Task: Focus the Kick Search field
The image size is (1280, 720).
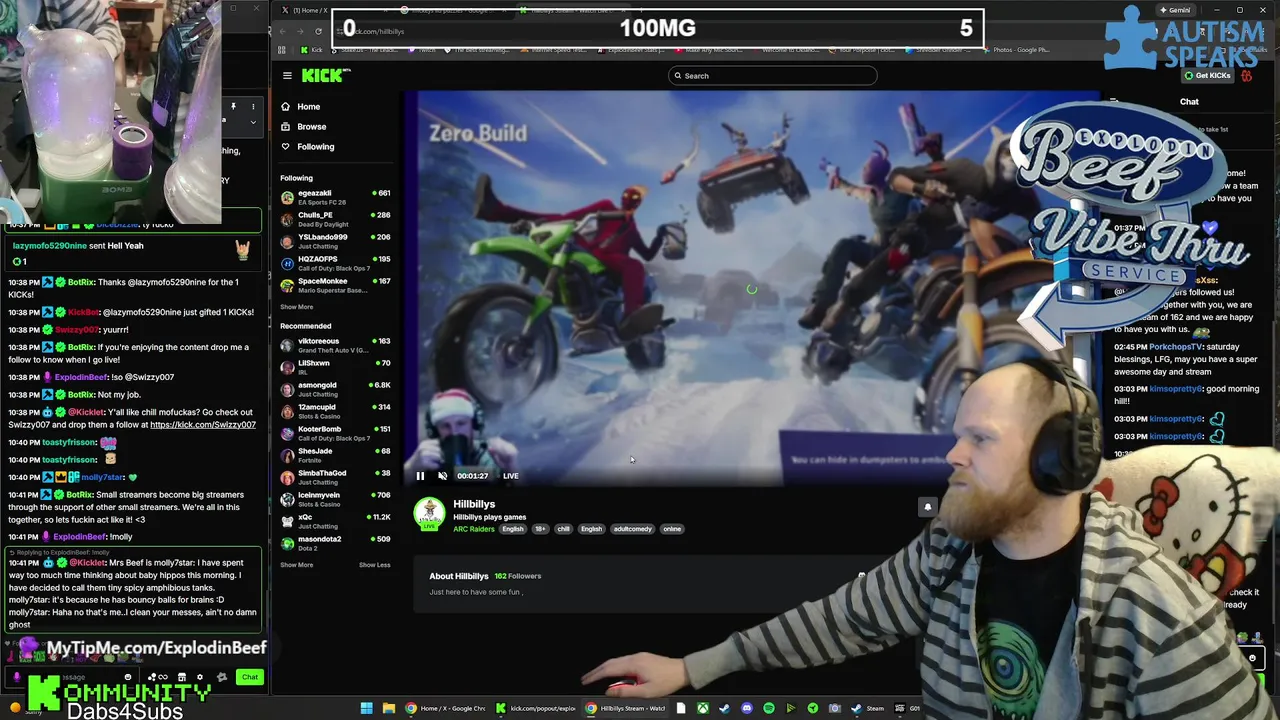Action: [x=772, y=75]
